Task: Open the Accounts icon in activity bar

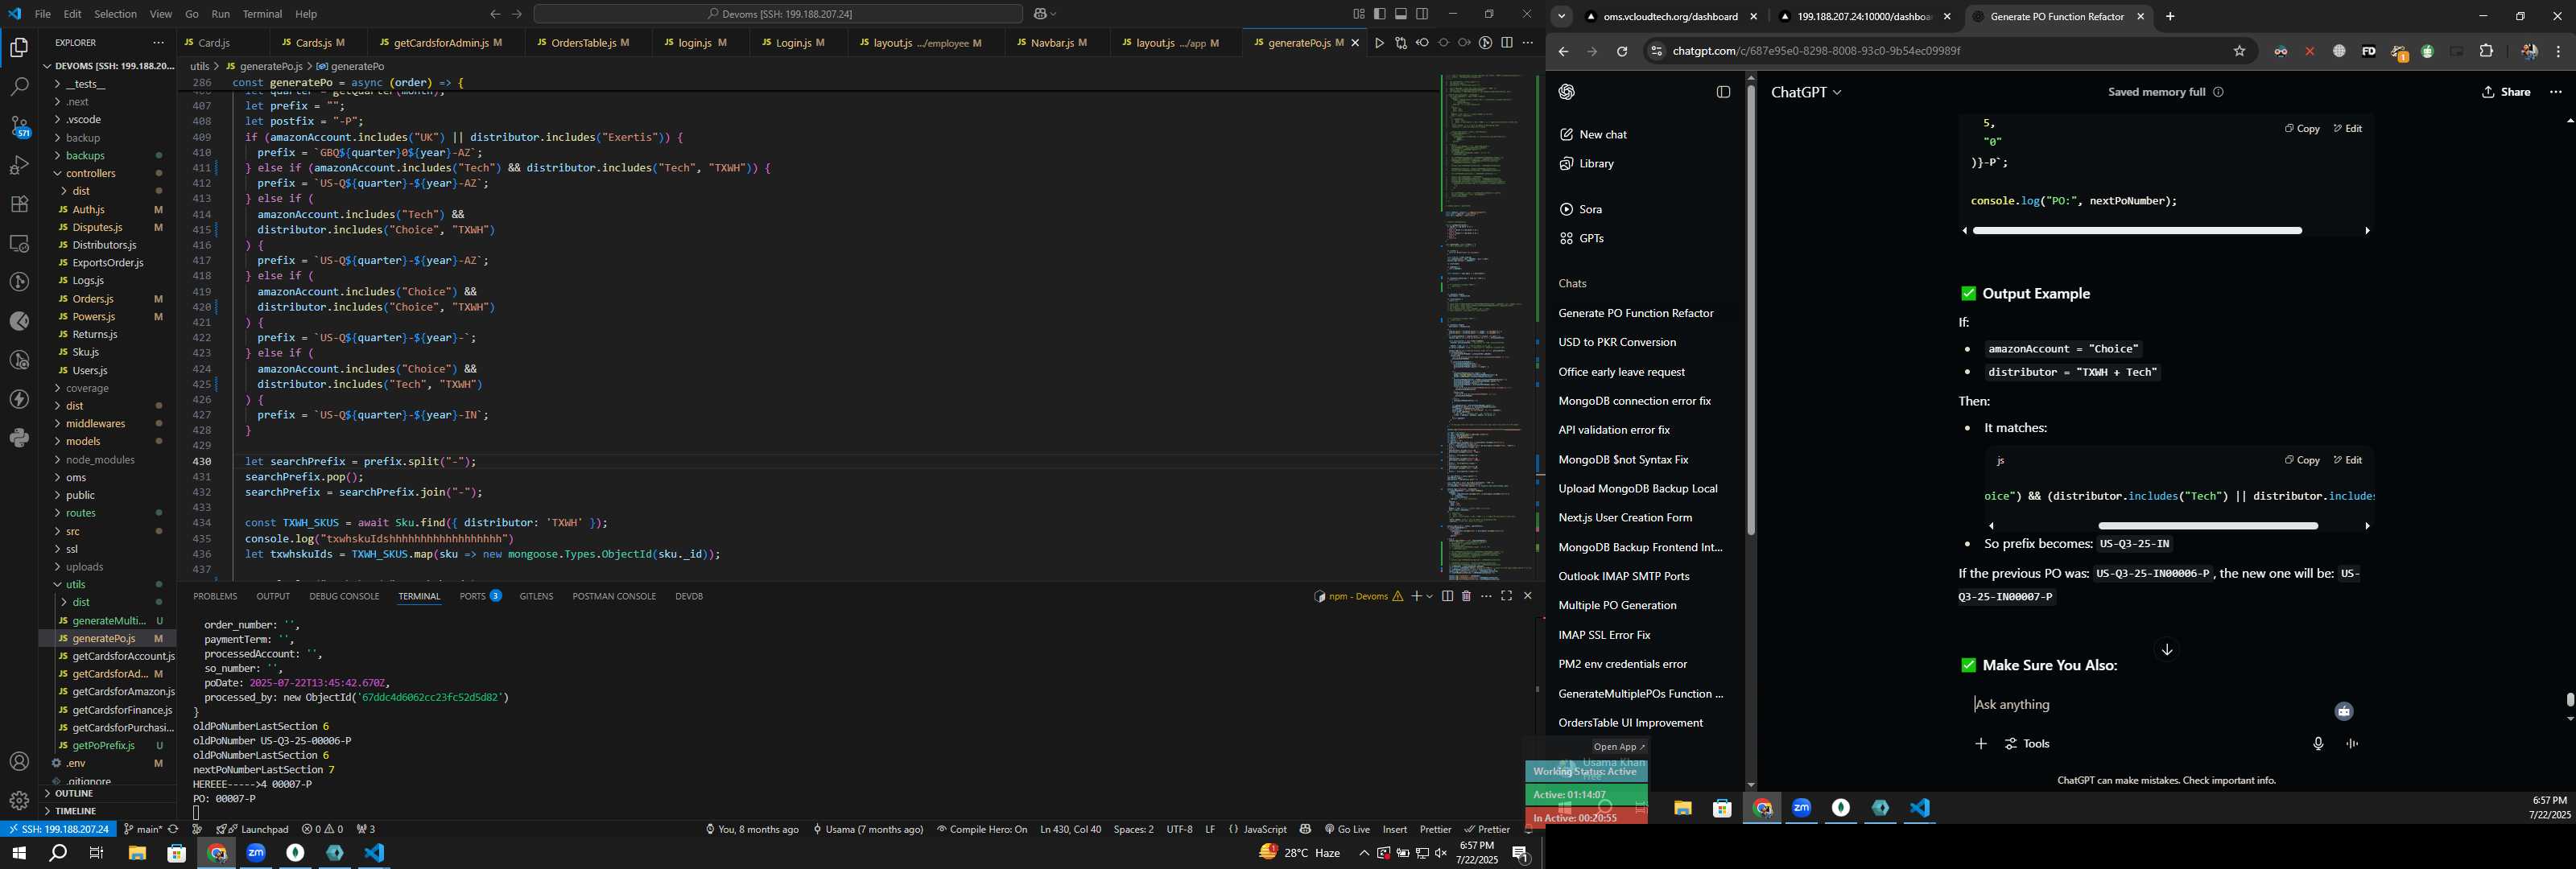Action: (19, 762)
